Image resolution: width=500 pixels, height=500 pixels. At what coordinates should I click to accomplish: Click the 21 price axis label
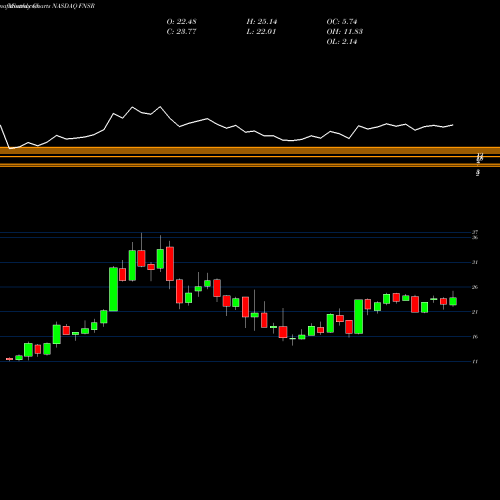pyautogui.click(x=475, y=312)
